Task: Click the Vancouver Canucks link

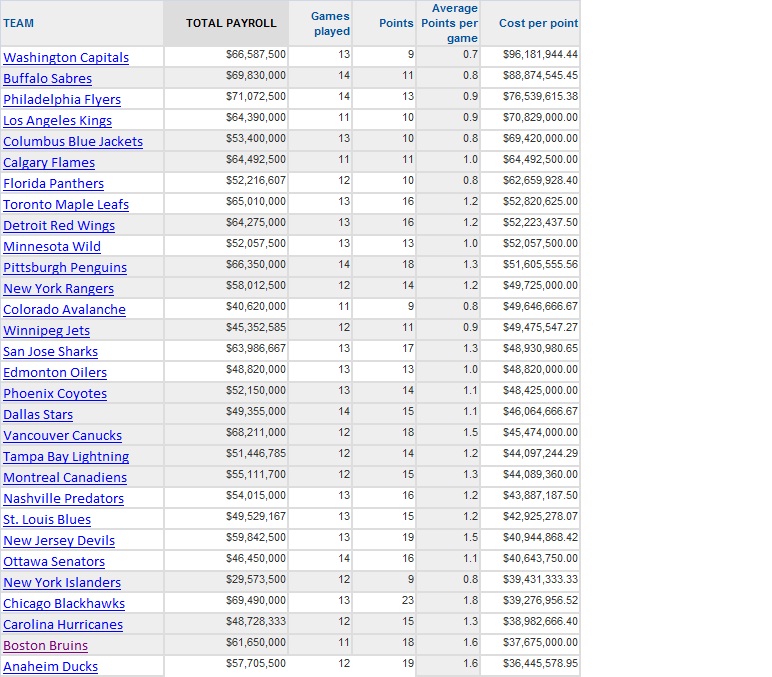Action: [x=63, y=436]
